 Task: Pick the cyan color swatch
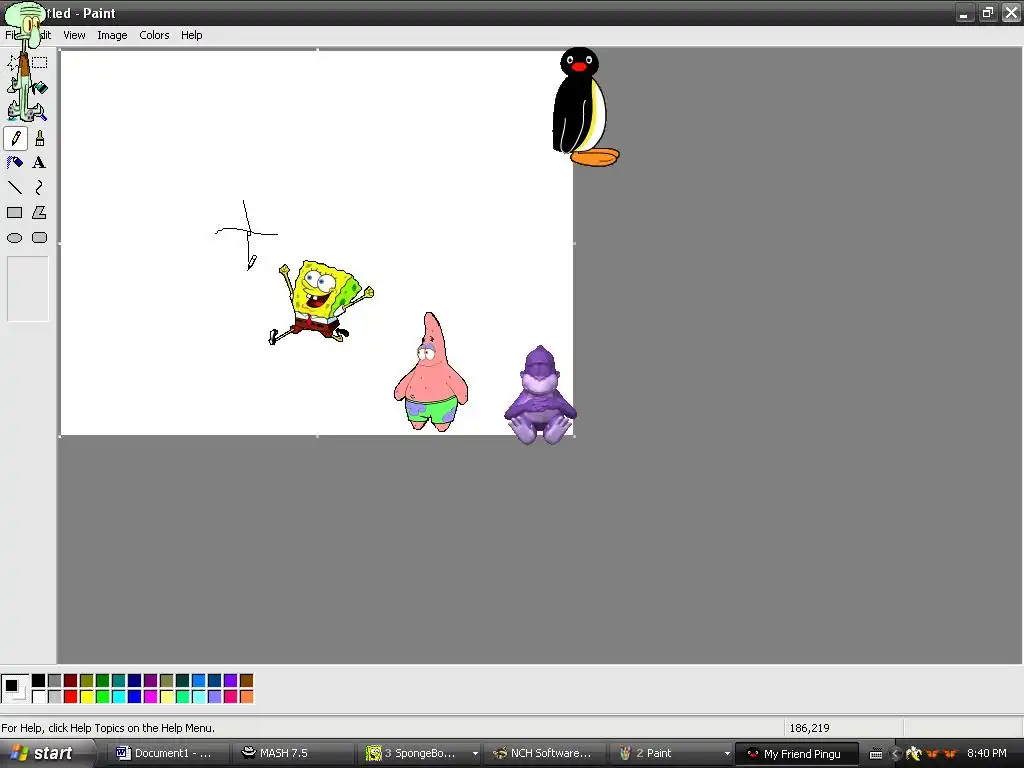click(119, 697)
